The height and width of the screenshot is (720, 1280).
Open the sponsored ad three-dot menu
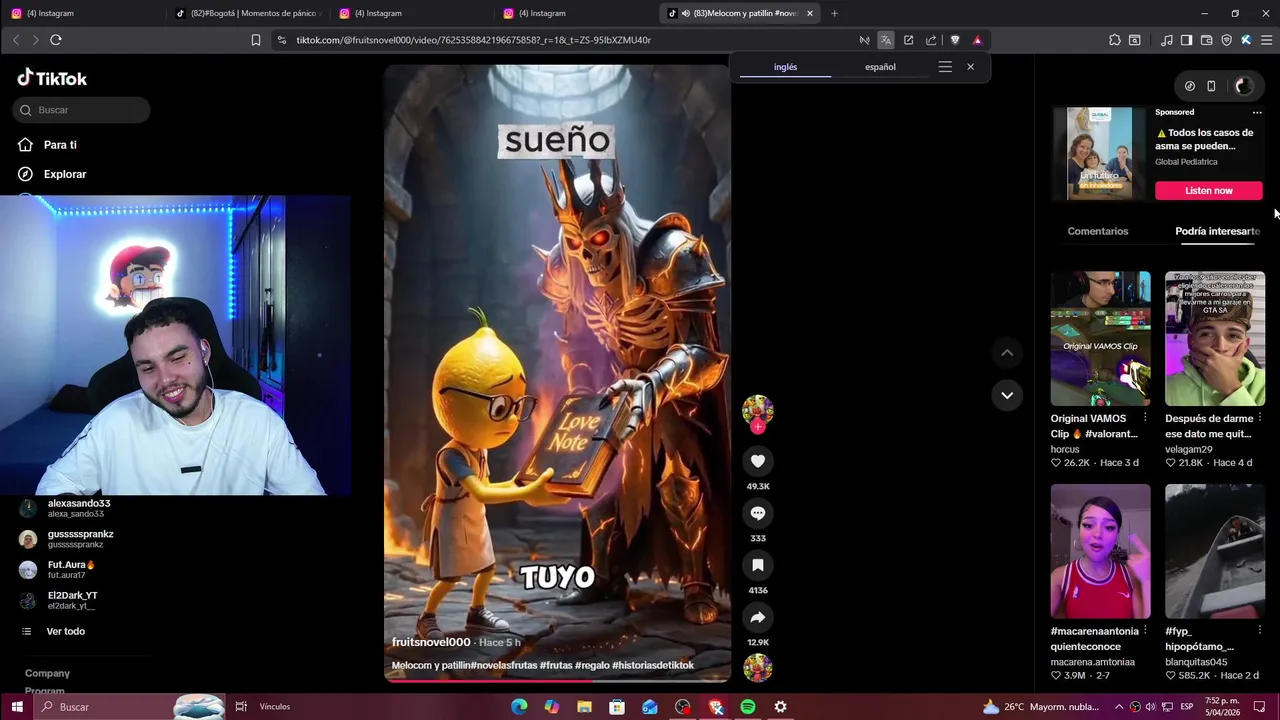1257,112
